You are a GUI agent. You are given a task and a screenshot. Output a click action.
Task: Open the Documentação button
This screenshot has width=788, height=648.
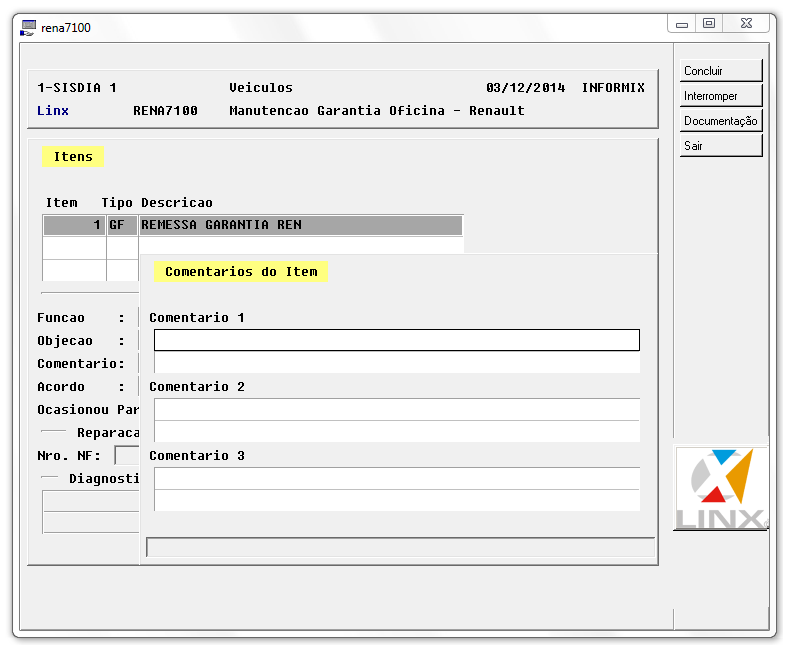pyautogui.click(x=721, y=121)
